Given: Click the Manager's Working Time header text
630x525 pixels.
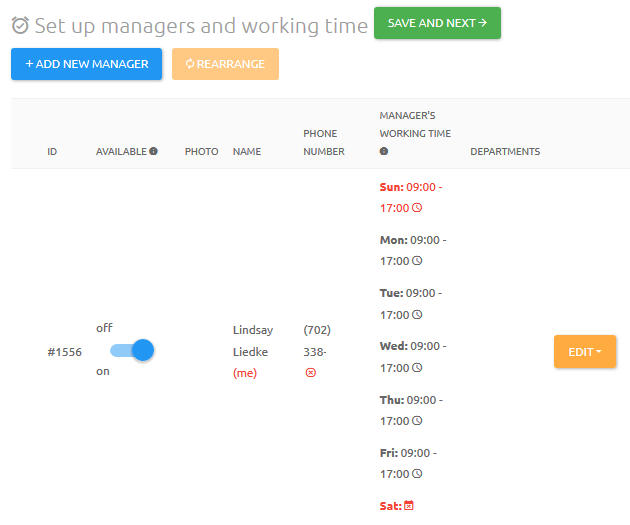Looking at the screenshot, I should (415, 125).
